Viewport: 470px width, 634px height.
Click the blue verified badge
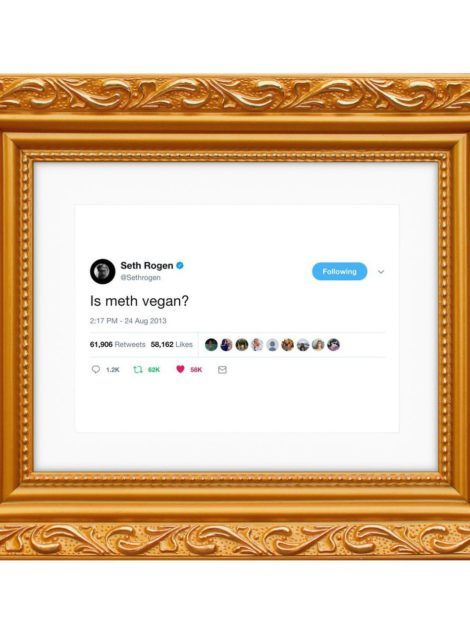(180, 266)
